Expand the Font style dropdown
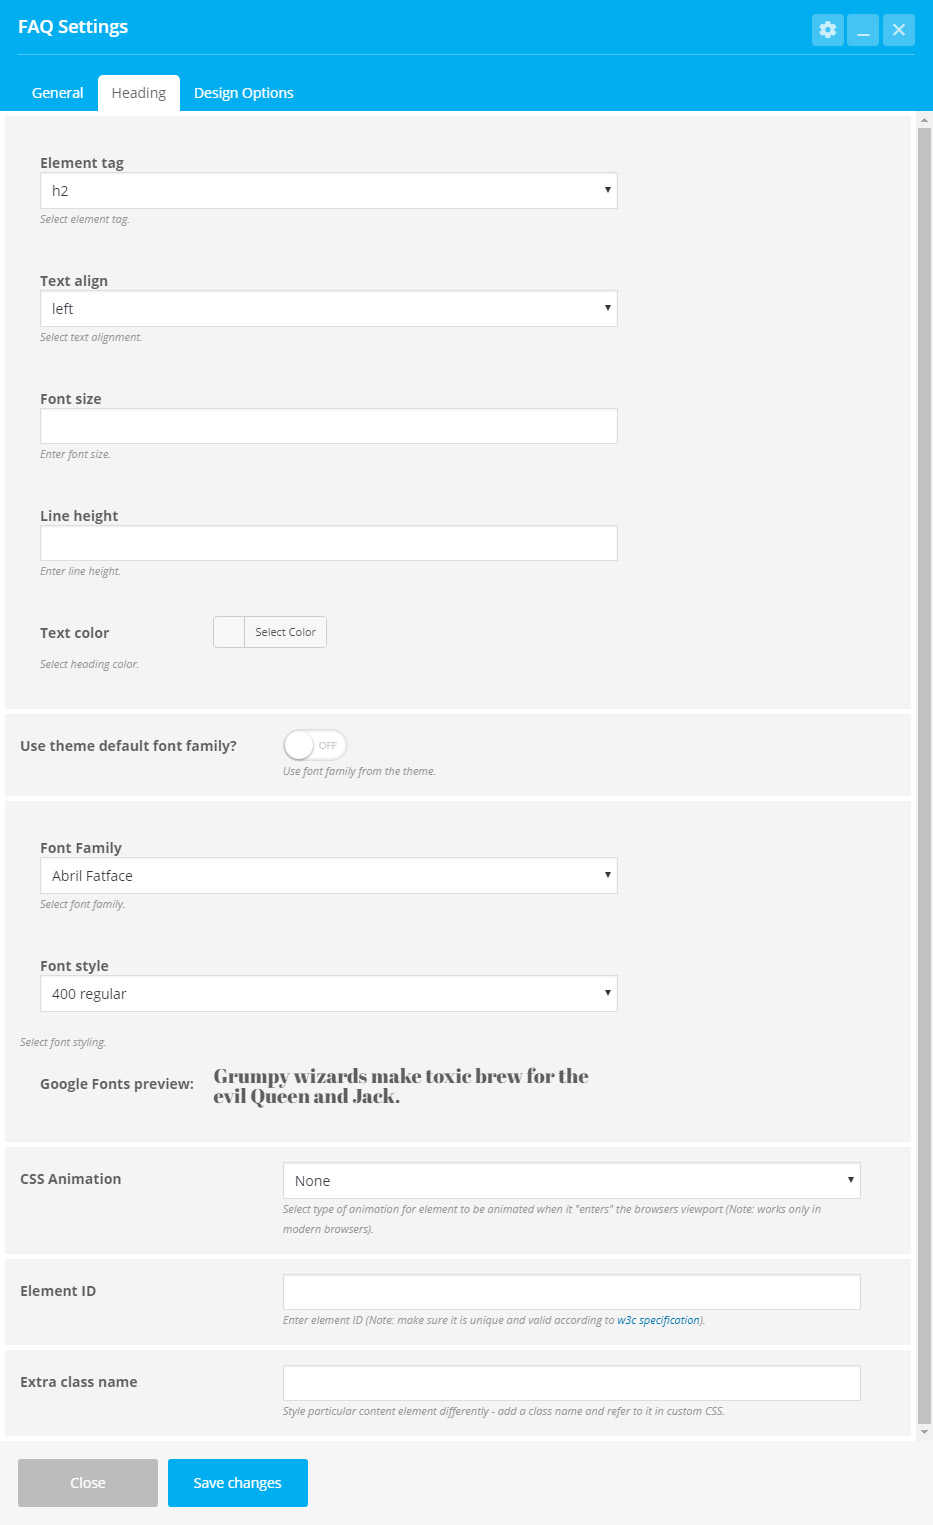 click(x=329, y=994)
